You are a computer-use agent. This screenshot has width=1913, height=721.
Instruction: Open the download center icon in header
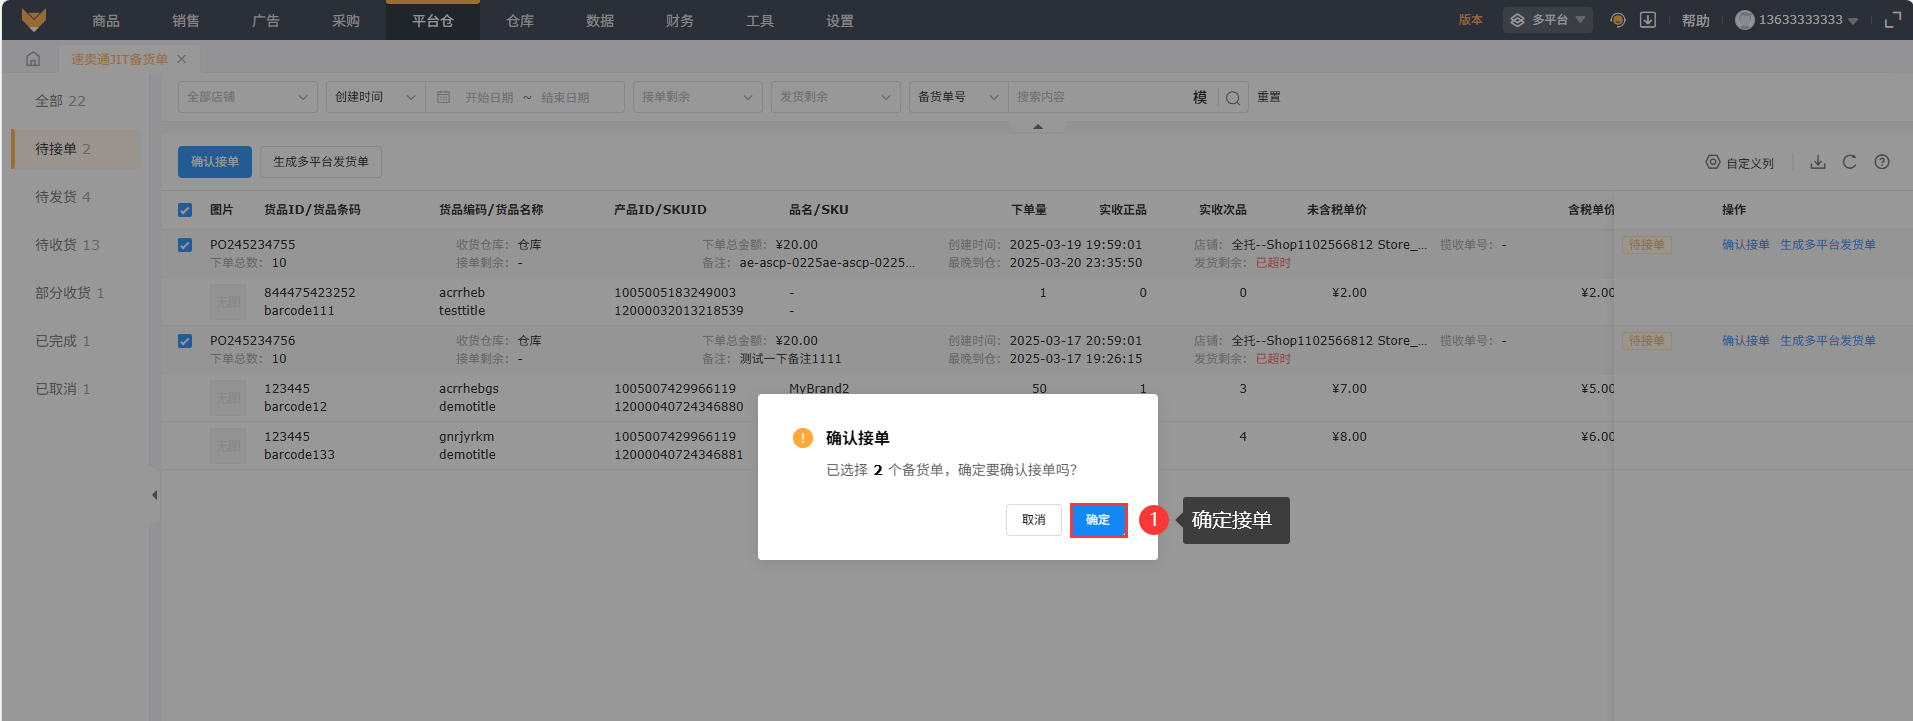click(x=1648, y=20)
